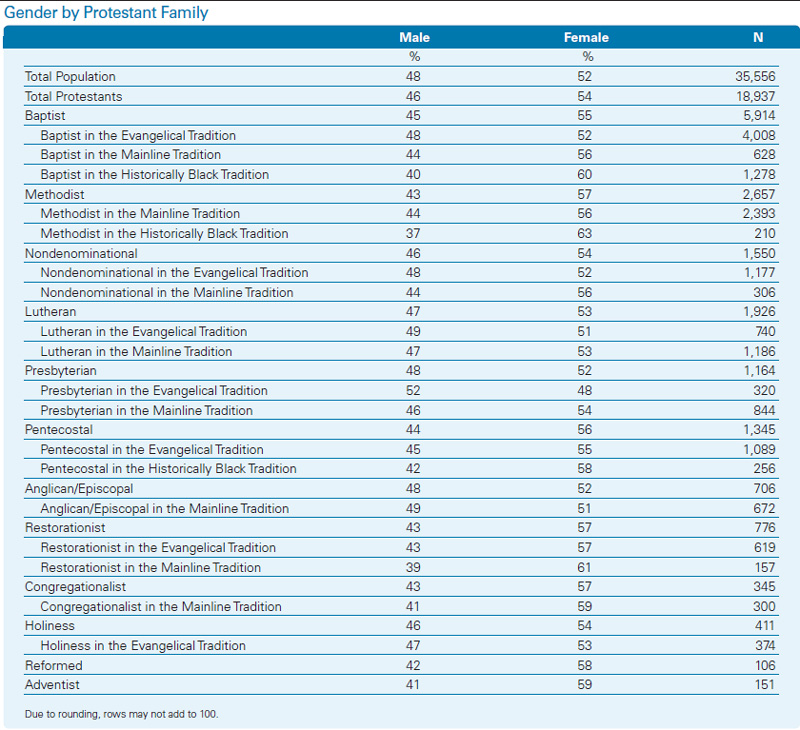The width and height of the screenshot is (800, 730).
Task: Select the N value '345' in Congregationalist row
Action: pyautogui.click(x=764, y=587)
